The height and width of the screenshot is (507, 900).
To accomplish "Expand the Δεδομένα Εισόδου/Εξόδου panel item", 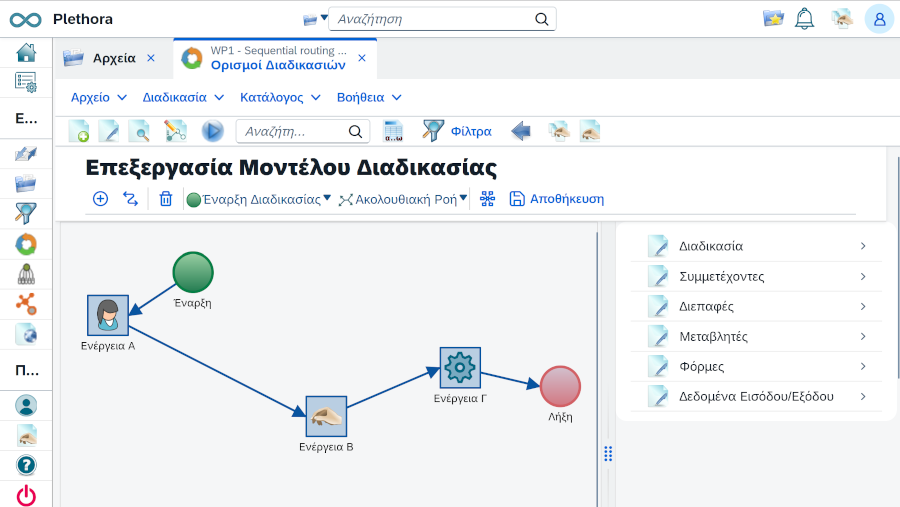I will coord(756,396).
